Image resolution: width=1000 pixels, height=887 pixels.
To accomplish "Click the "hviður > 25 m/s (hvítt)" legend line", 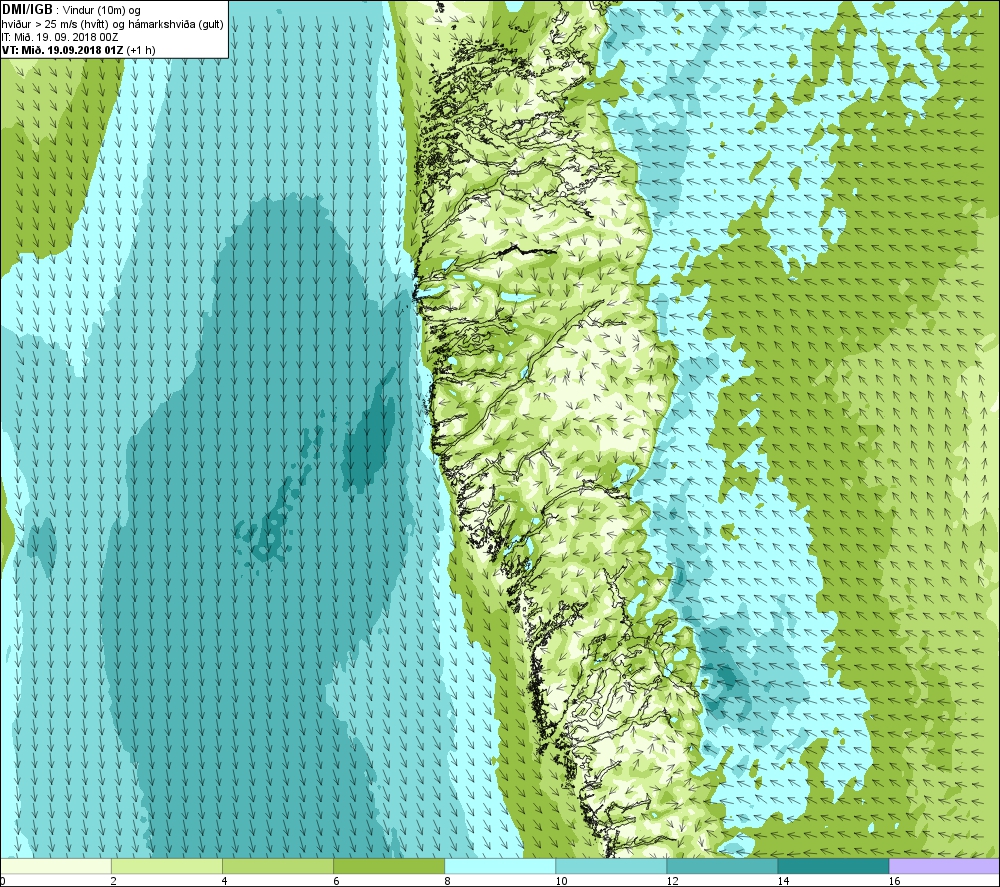I will point(54,24).
